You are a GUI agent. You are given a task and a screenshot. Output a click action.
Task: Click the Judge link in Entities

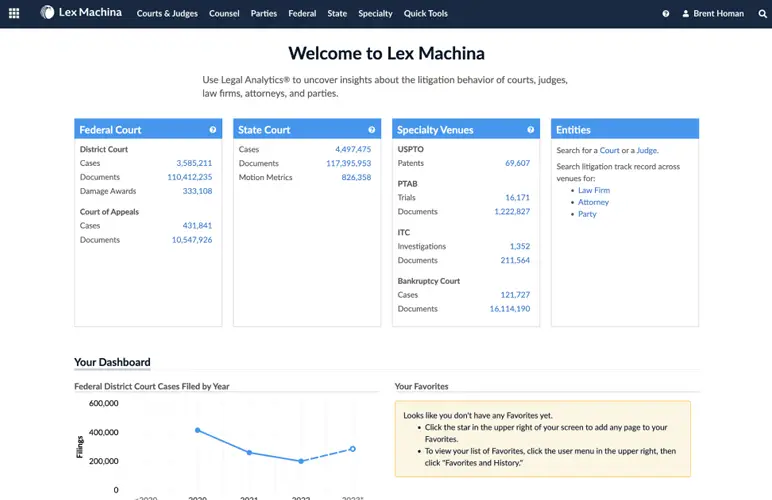(648, 150)
